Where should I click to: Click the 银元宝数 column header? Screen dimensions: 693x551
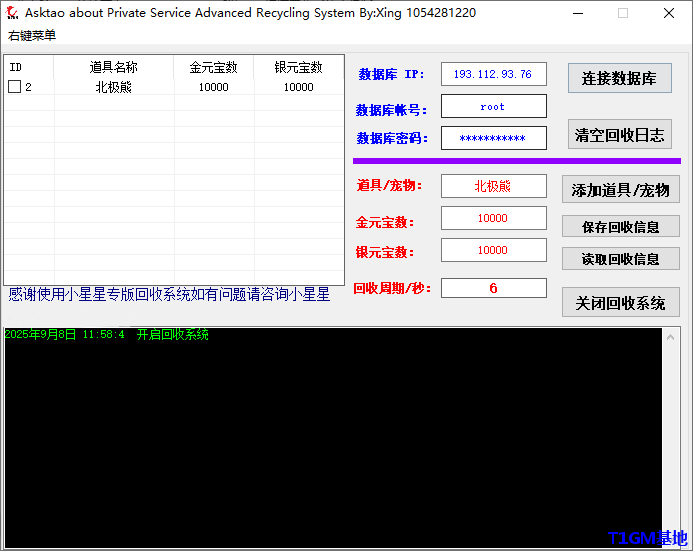298,67
